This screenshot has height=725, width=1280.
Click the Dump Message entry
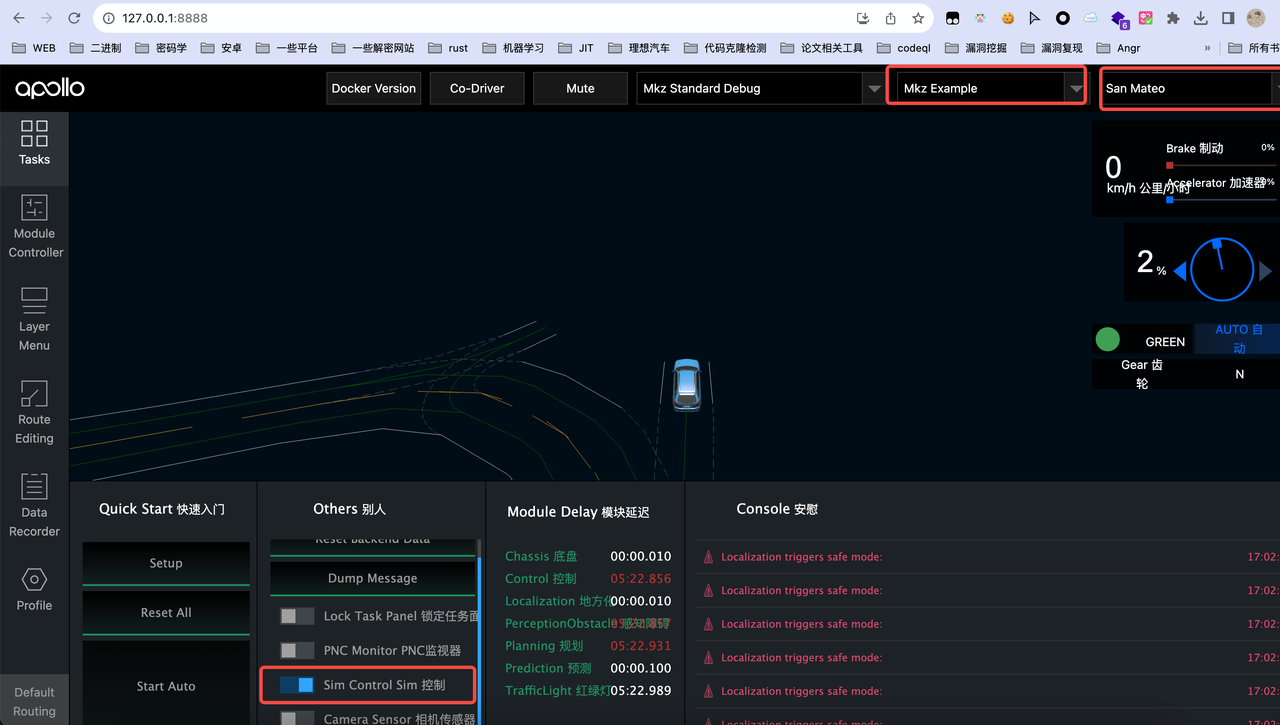click(x=372, y=578)
